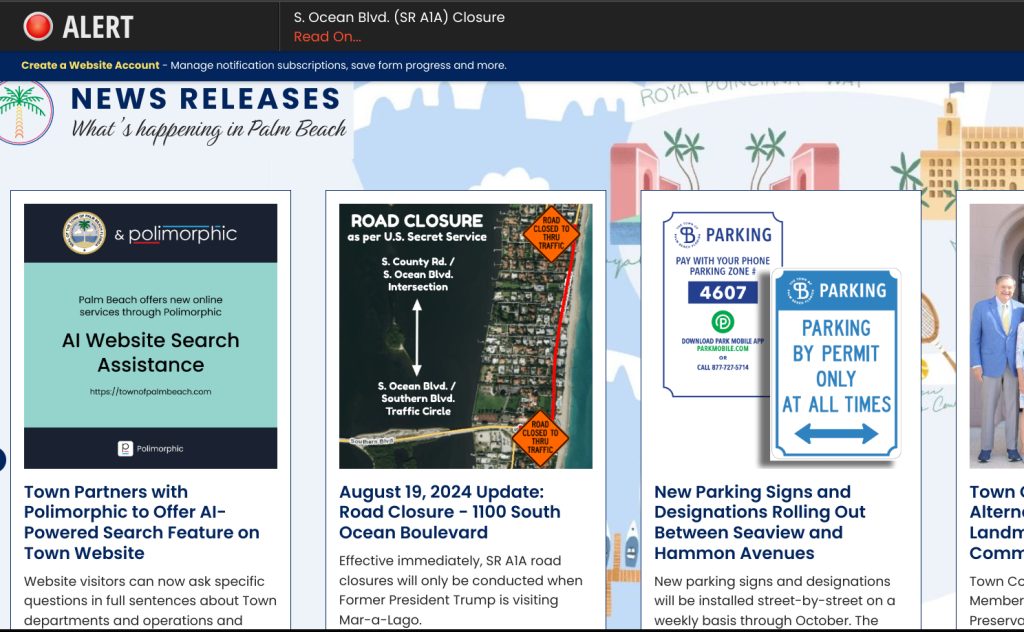The height and width of the screenshot is (632, 1024).
Task: Click the Polimorphic logo icon in card footer
Action: (125, 449)
